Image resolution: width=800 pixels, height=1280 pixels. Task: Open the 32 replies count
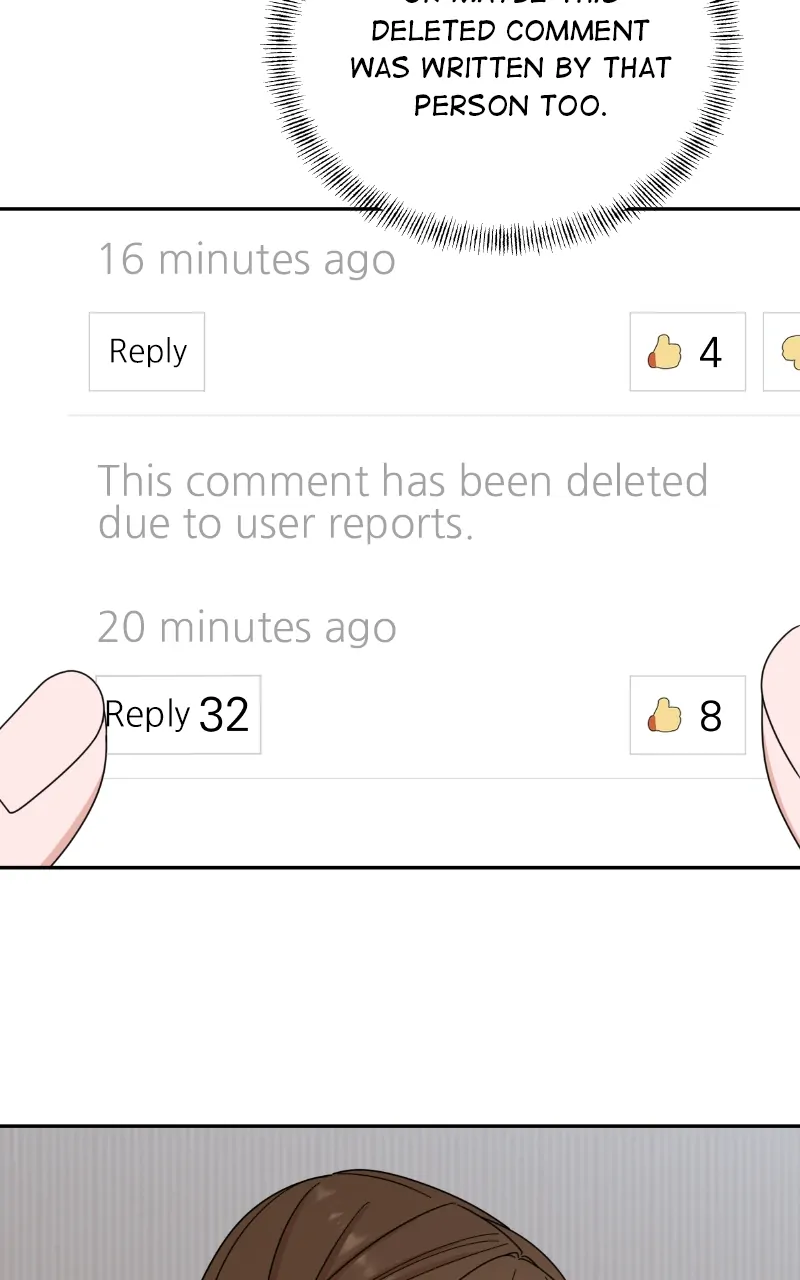point(224,715)
